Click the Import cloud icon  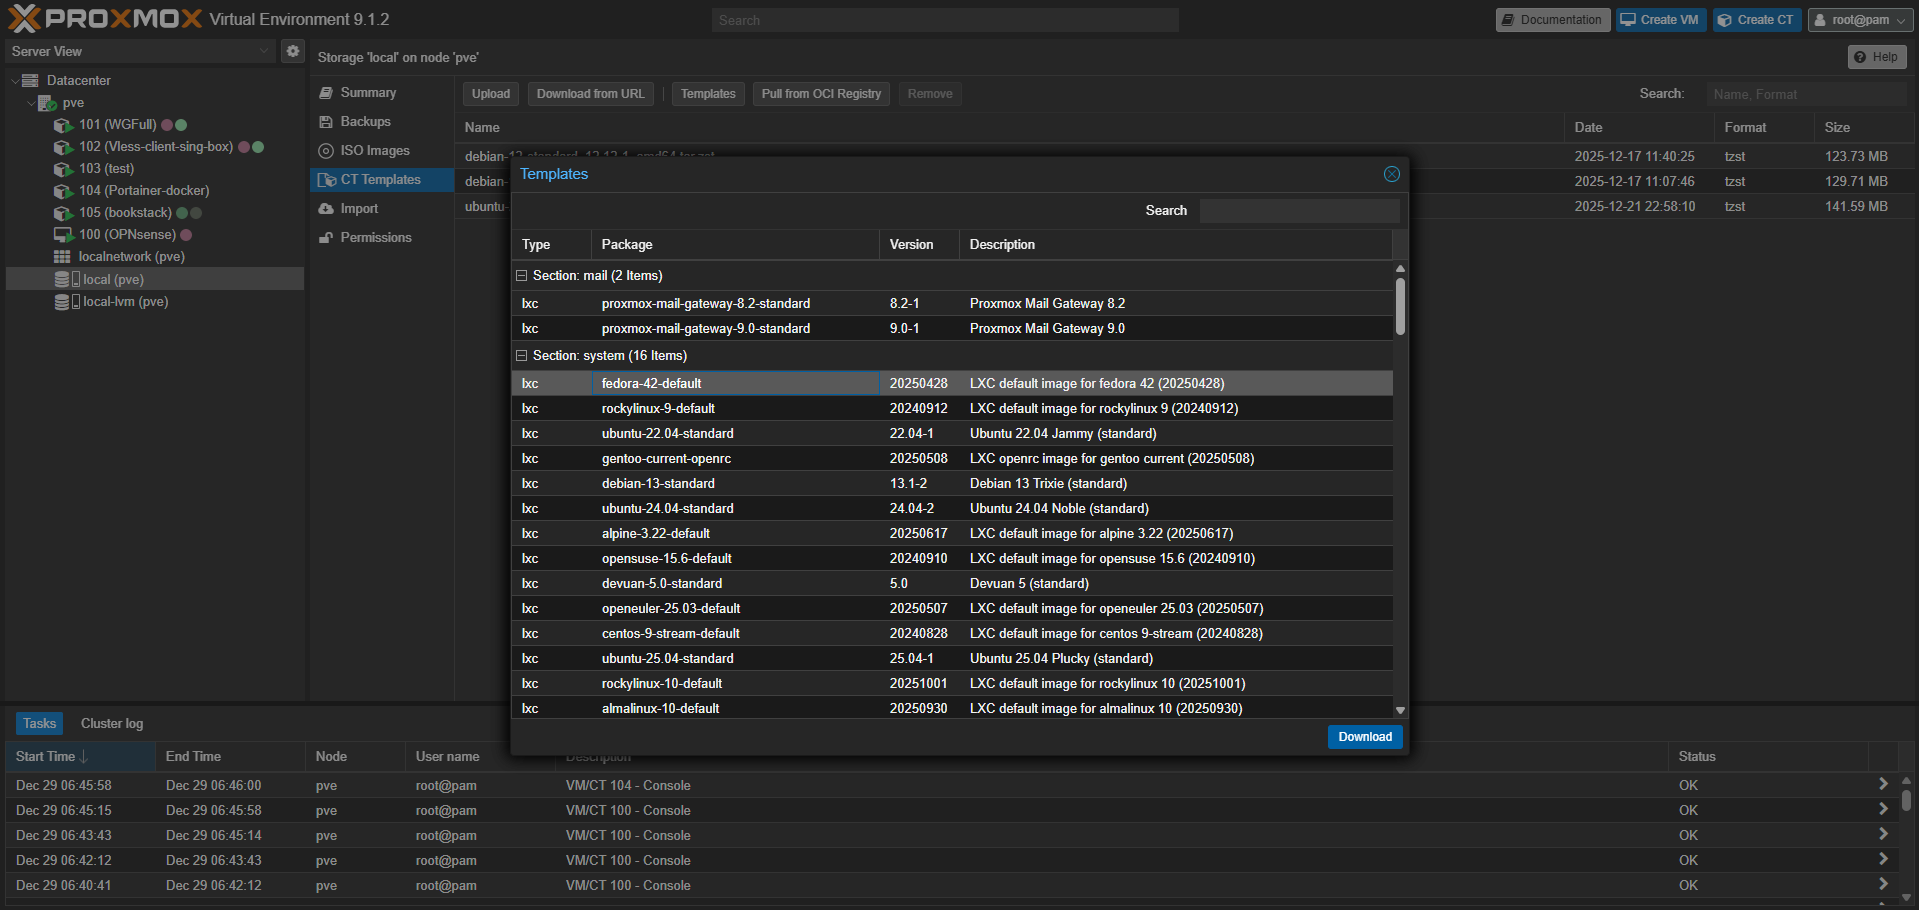point(326,209)
